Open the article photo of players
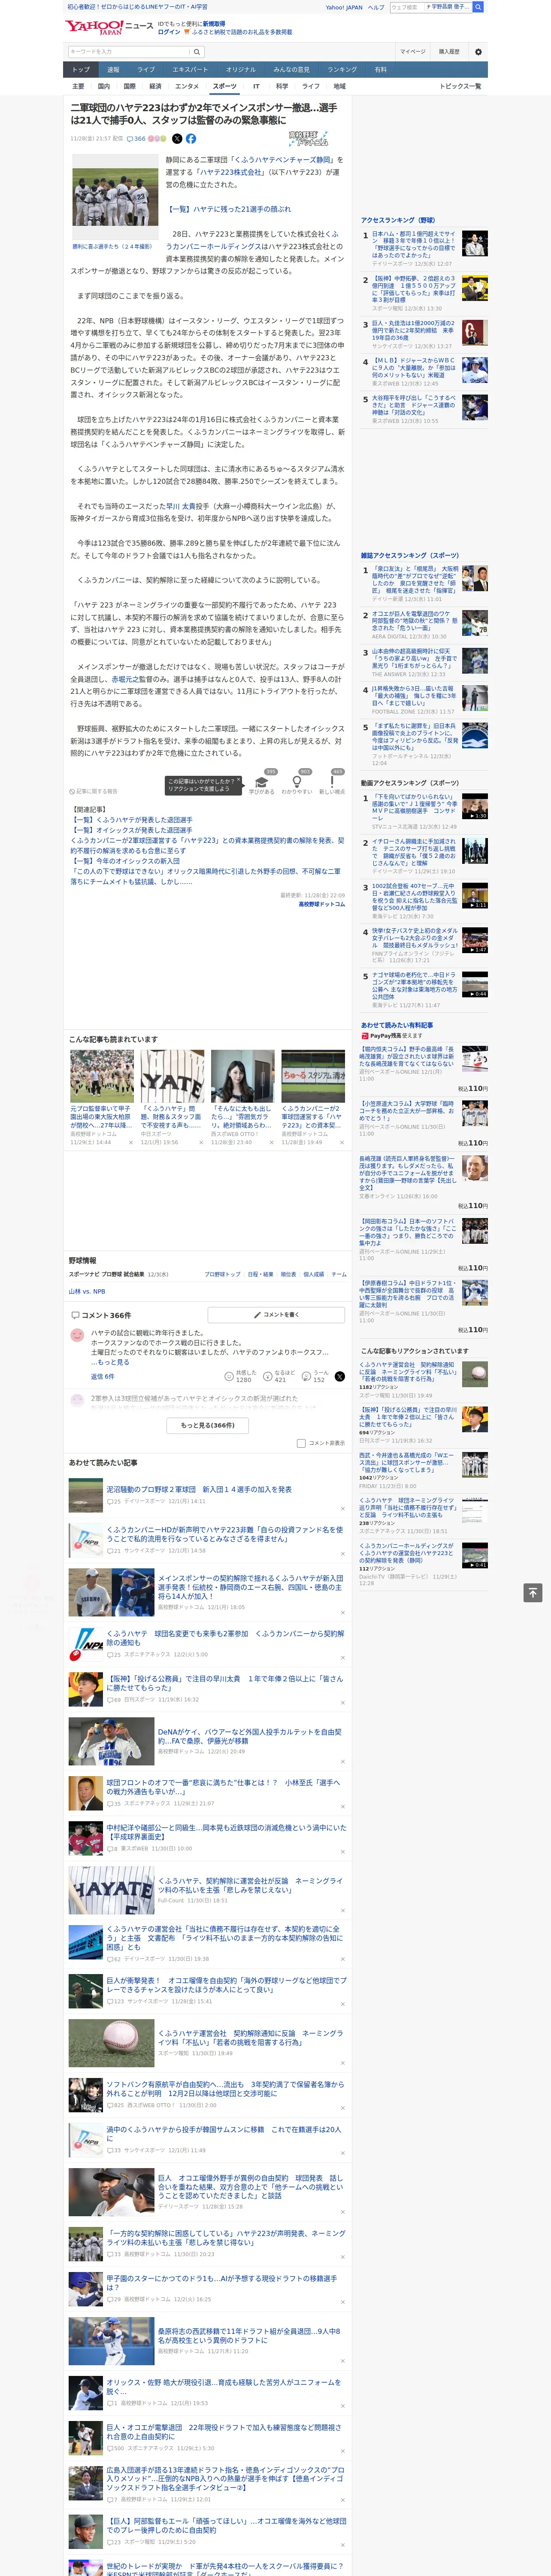Viewport: 551px width, 2576px height. 115,197
